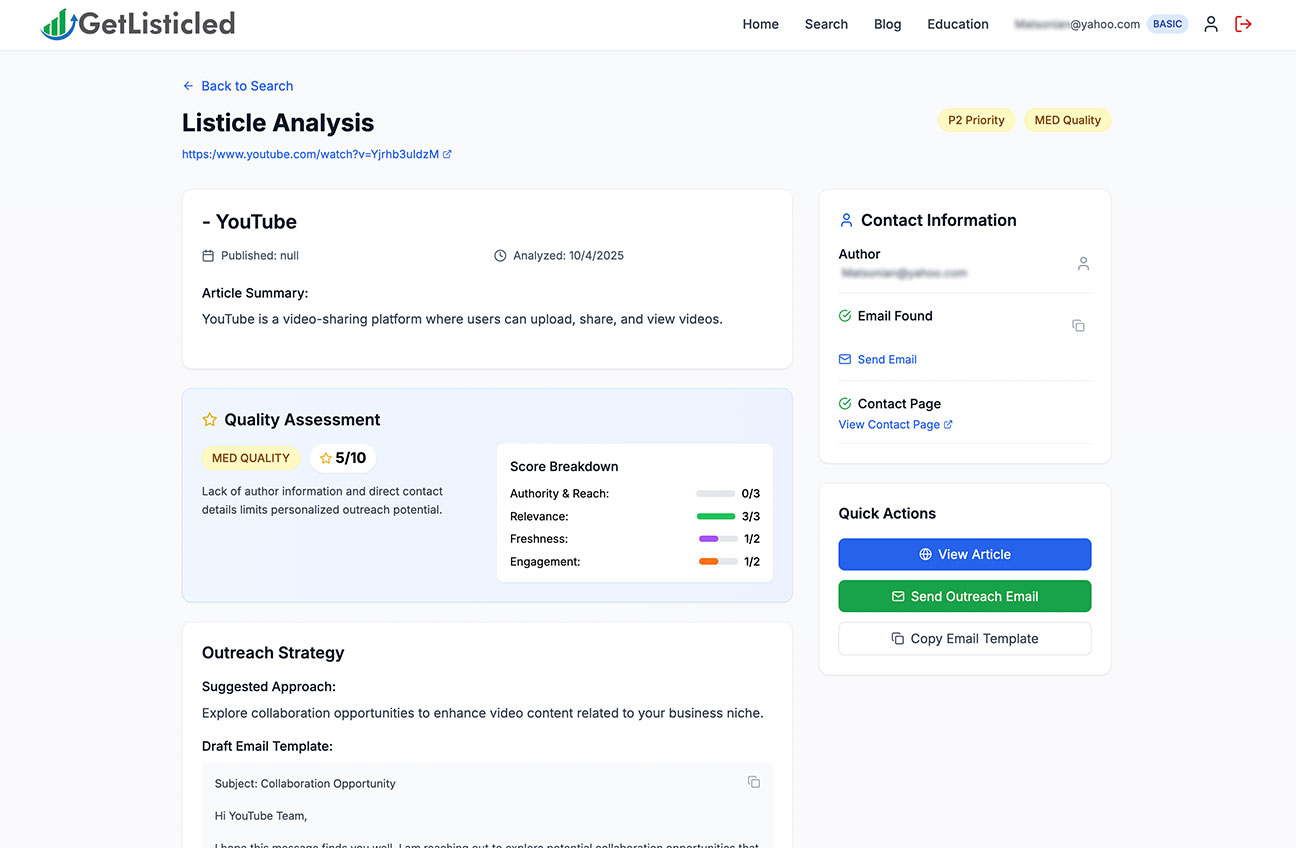Open the Education nav item
This screenshot has height=848, width=1296.
point(957,24)
